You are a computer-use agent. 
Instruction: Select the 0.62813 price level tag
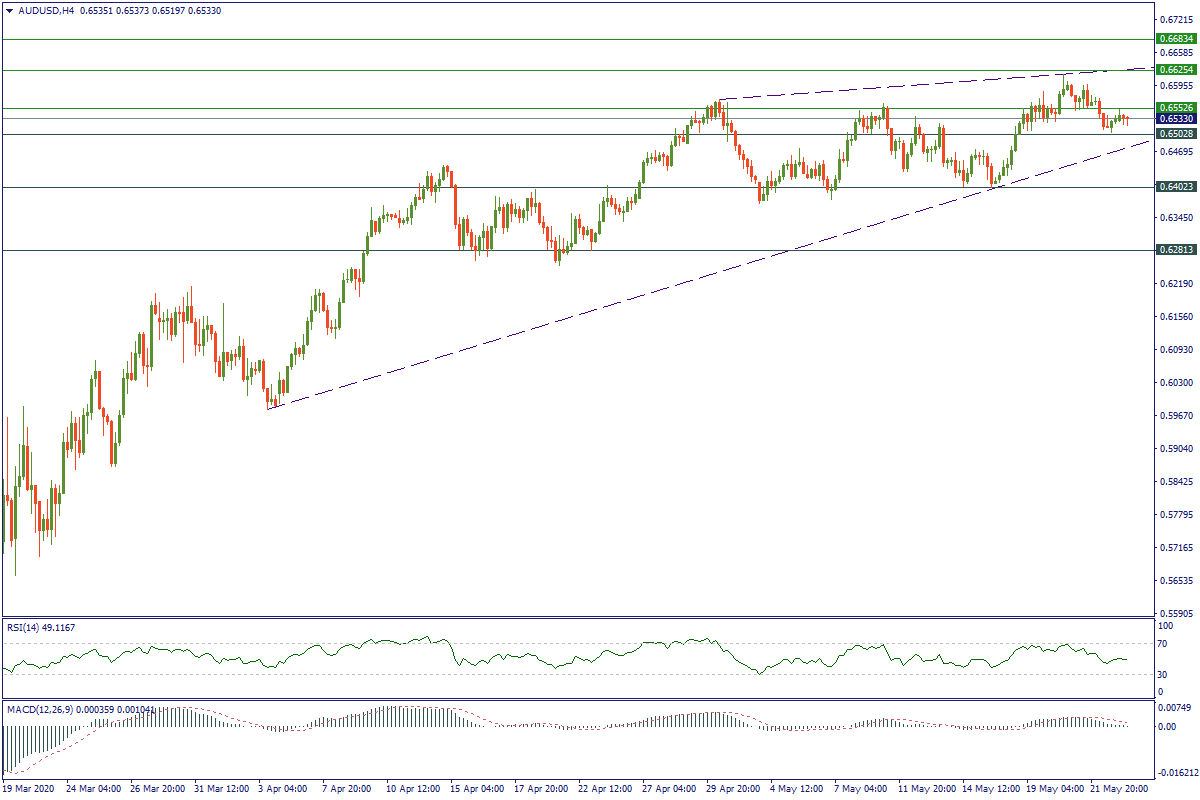1176,250
